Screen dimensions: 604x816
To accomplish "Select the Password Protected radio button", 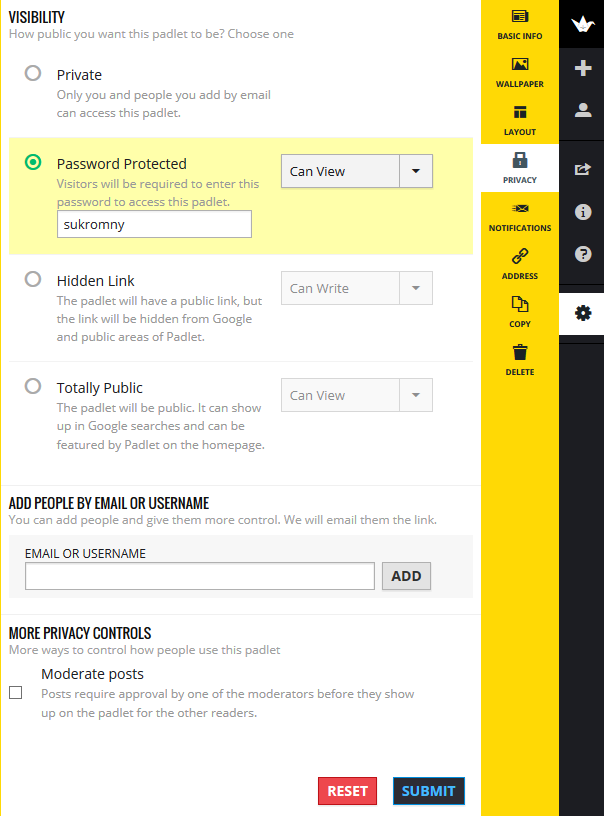I will coord(33,162).
